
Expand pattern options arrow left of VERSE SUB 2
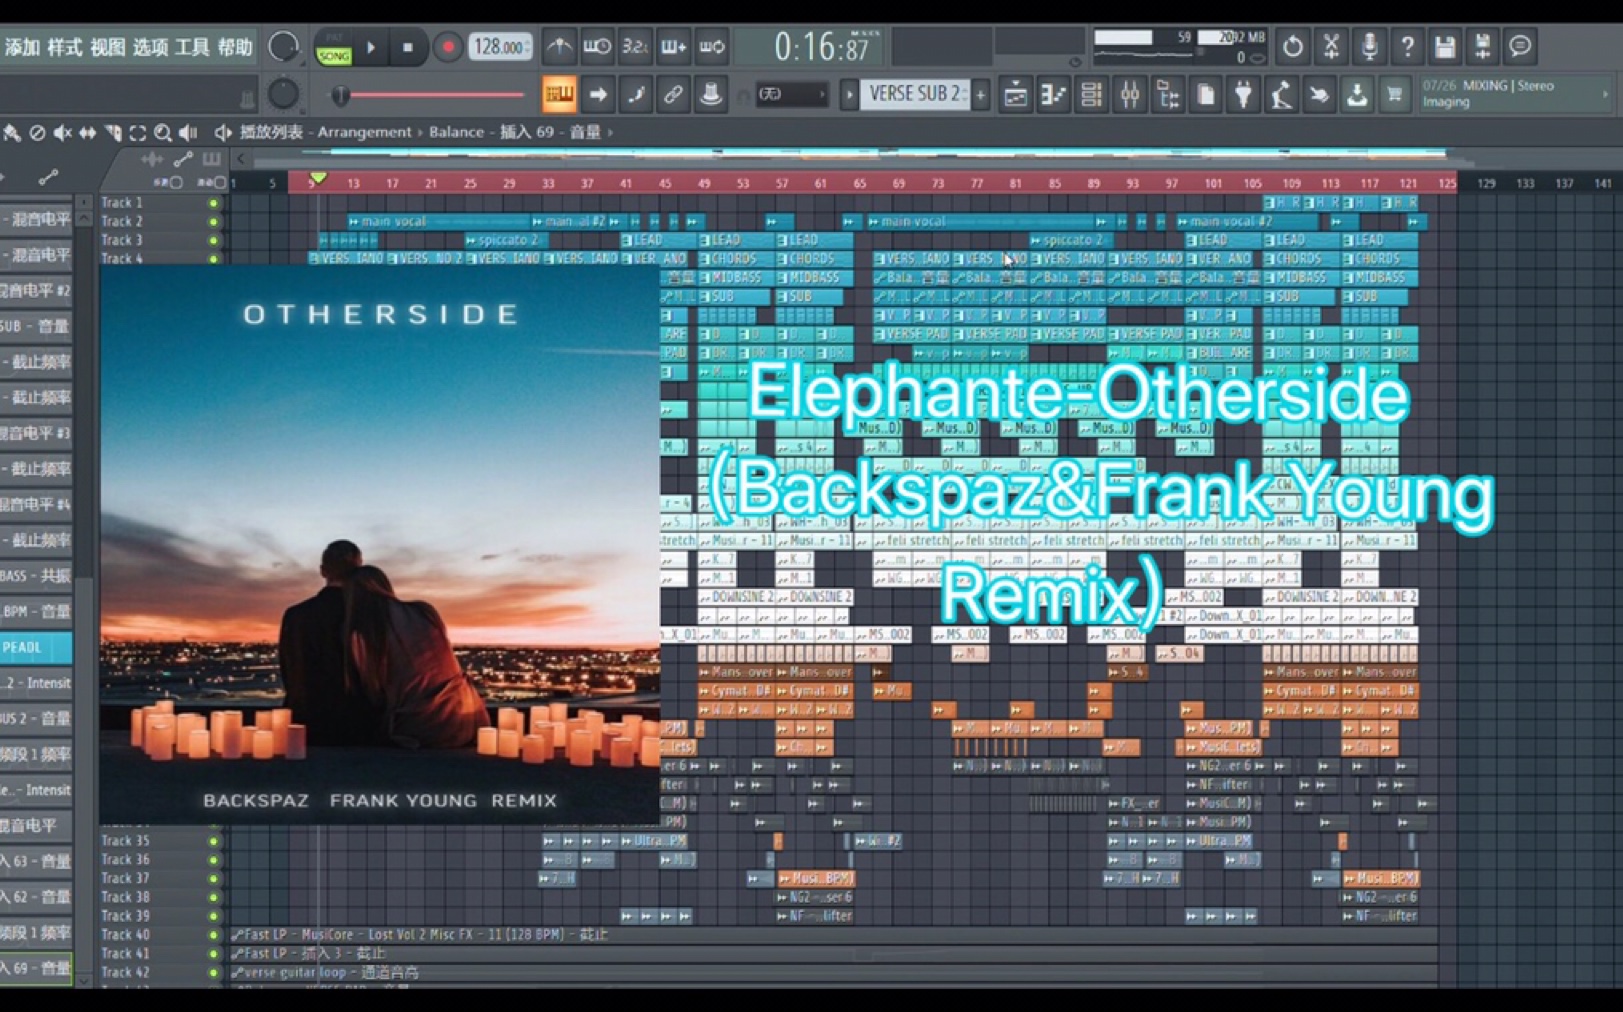pyautogui.click(x=849, y=95)
